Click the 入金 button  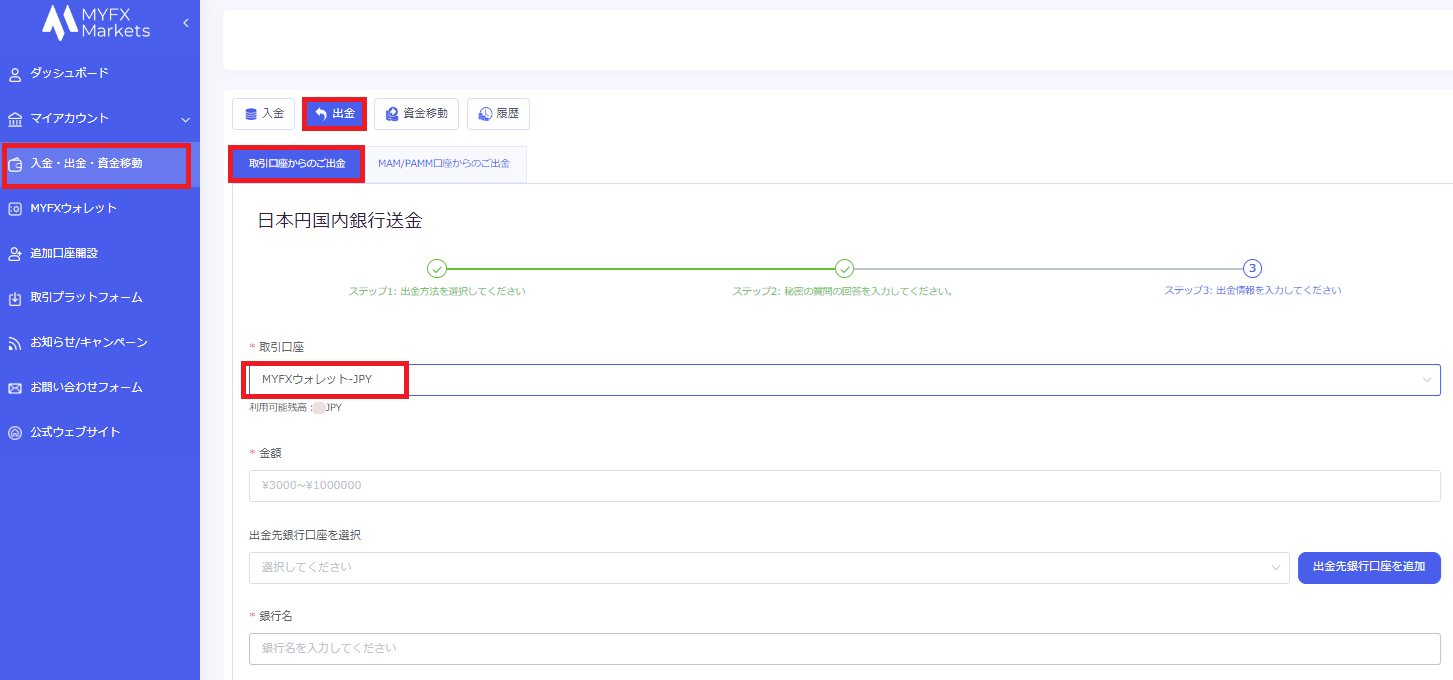tap(264, 114)
